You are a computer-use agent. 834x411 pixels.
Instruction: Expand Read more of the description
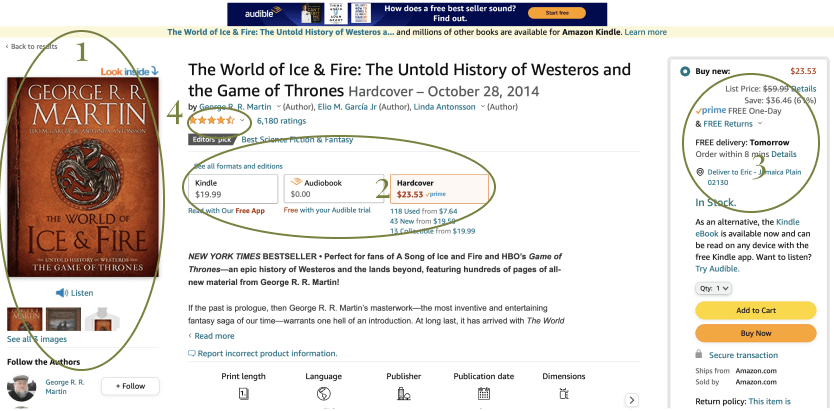coord(214,336)
